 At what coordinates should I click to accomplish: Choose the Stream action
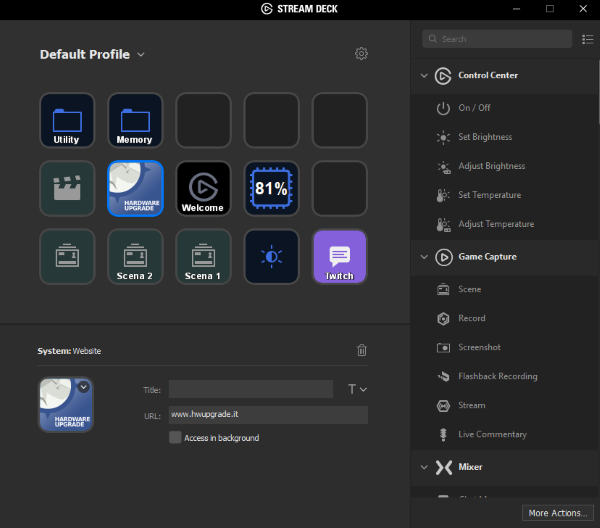[505, 406]
